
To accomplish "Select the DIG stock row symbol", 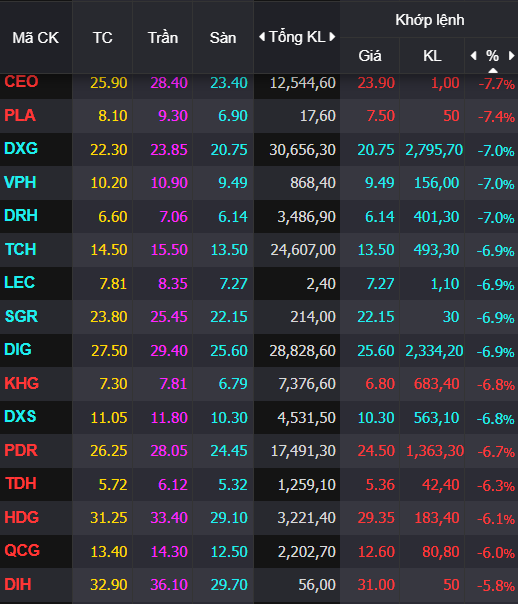I will [18, 350].
